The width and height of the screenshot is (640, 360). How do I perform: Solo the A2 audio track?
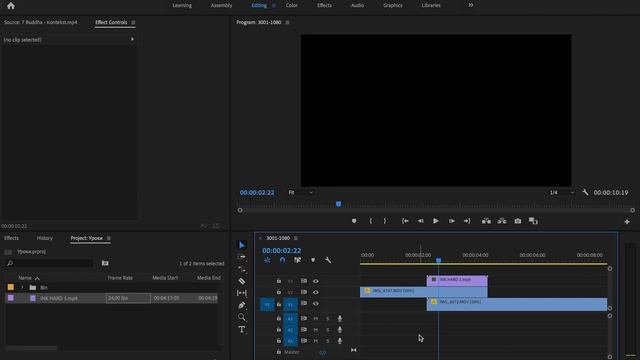tap(327, 330)
